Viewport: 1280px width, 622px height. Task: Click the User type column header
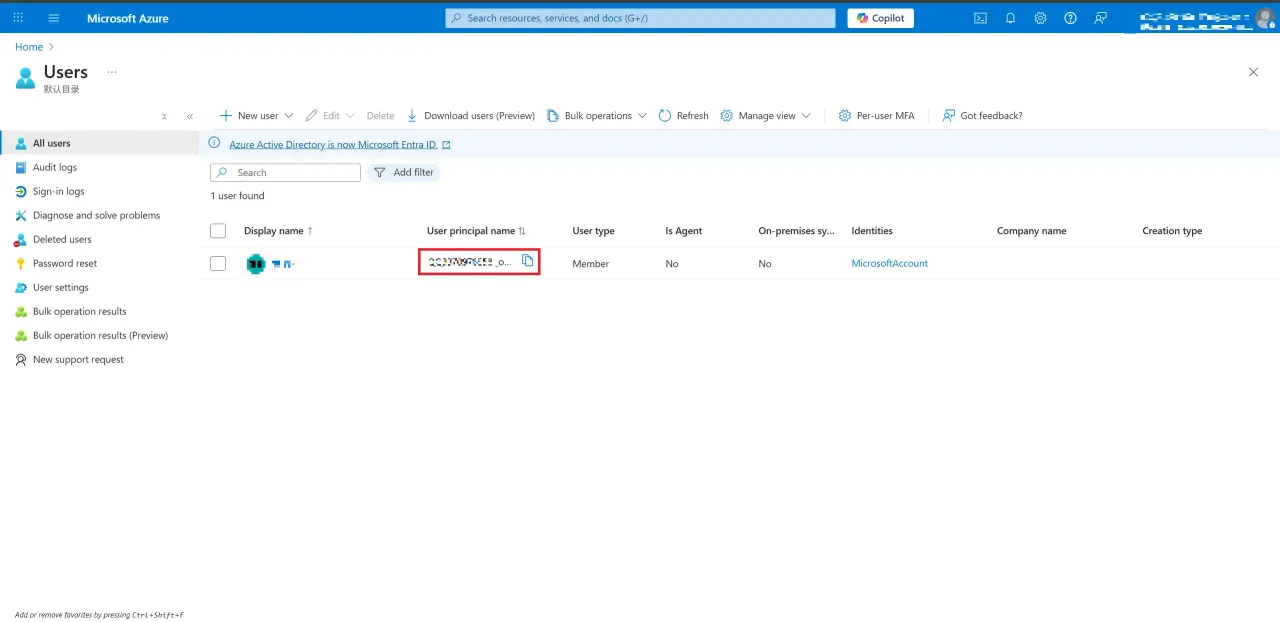[593, 231]
